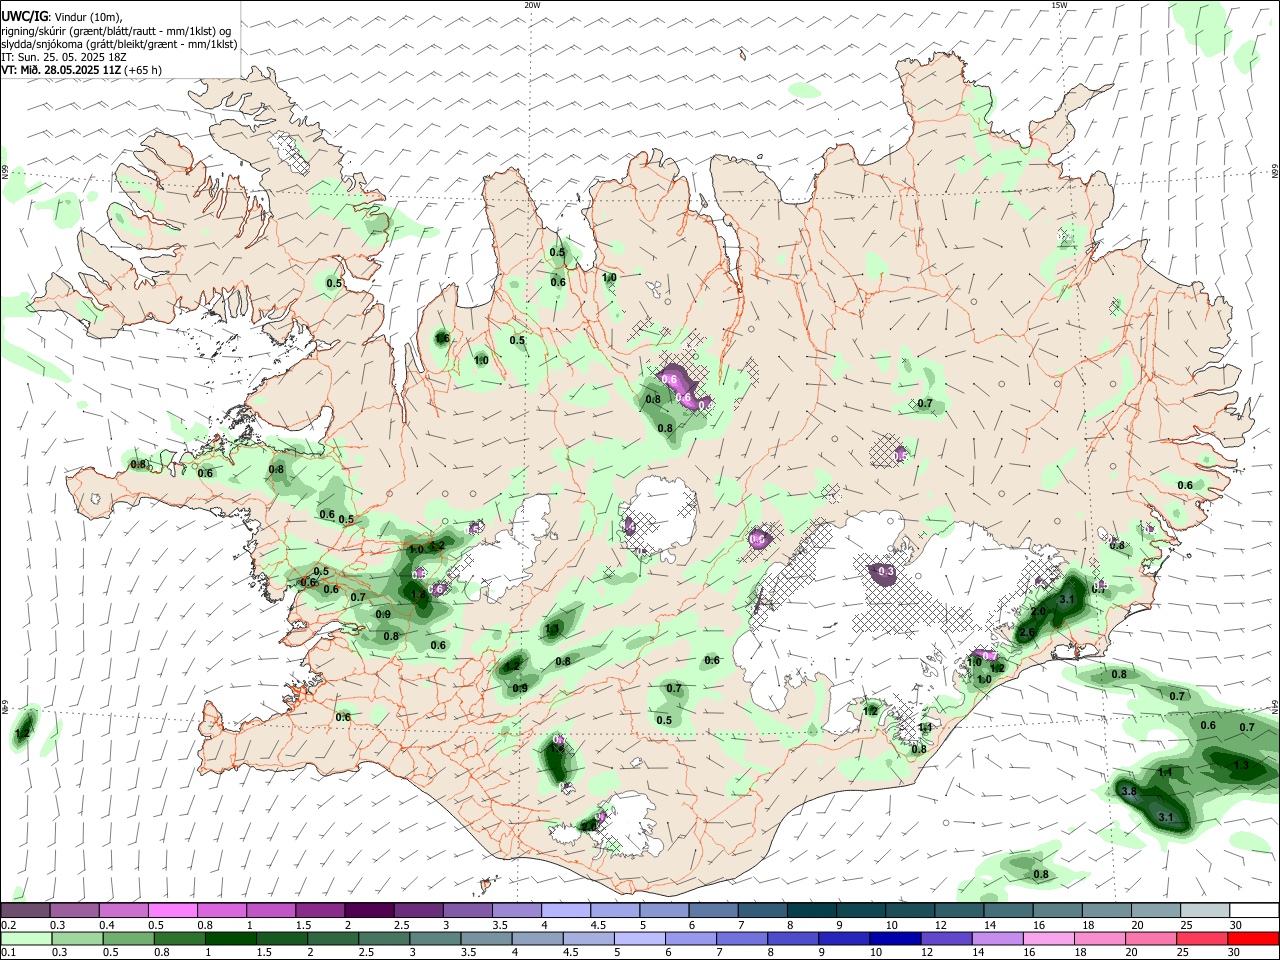Click the 18 label in the upper legend
The width and height of the screenshot is (1280, 960).
point(1088,925)
